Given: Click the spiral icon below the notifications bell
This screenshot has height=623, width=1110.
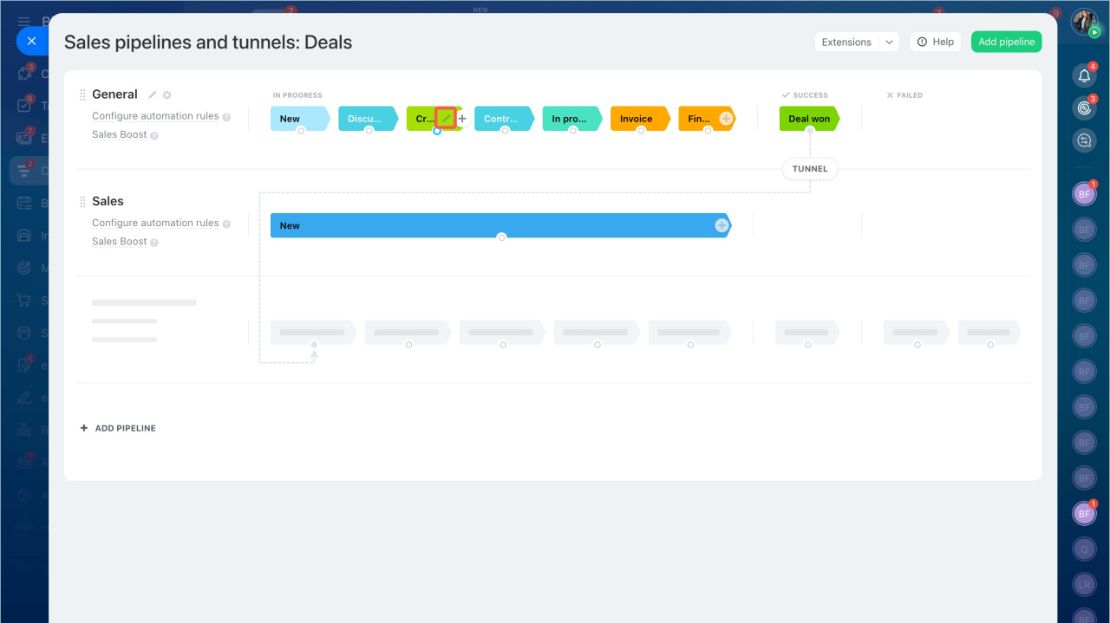Looking at the screenshot, I should pyautogui.click(x=1084, y=108).
